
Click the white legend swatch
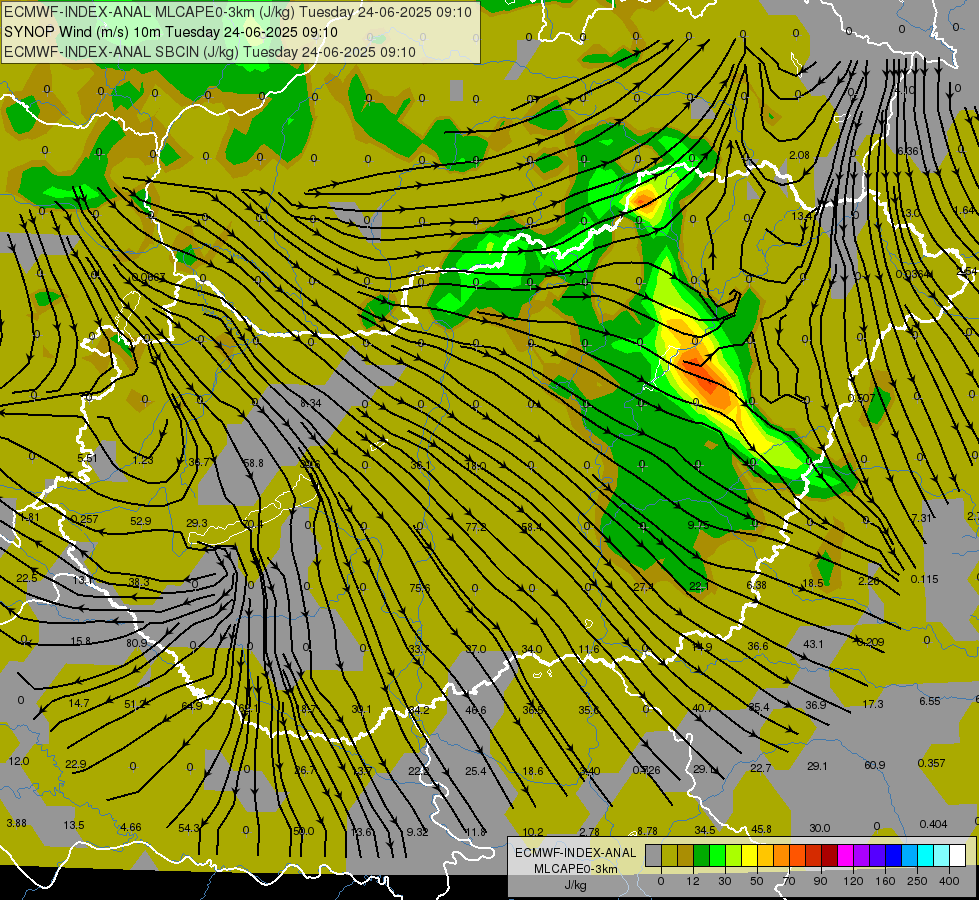(958, 856)
